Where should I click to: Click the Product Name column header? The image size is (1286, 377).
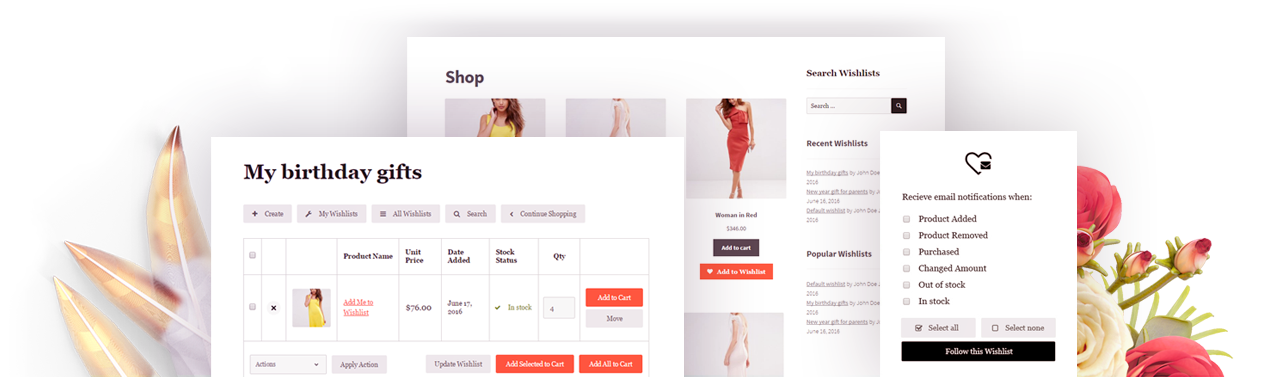coord(368,256)
